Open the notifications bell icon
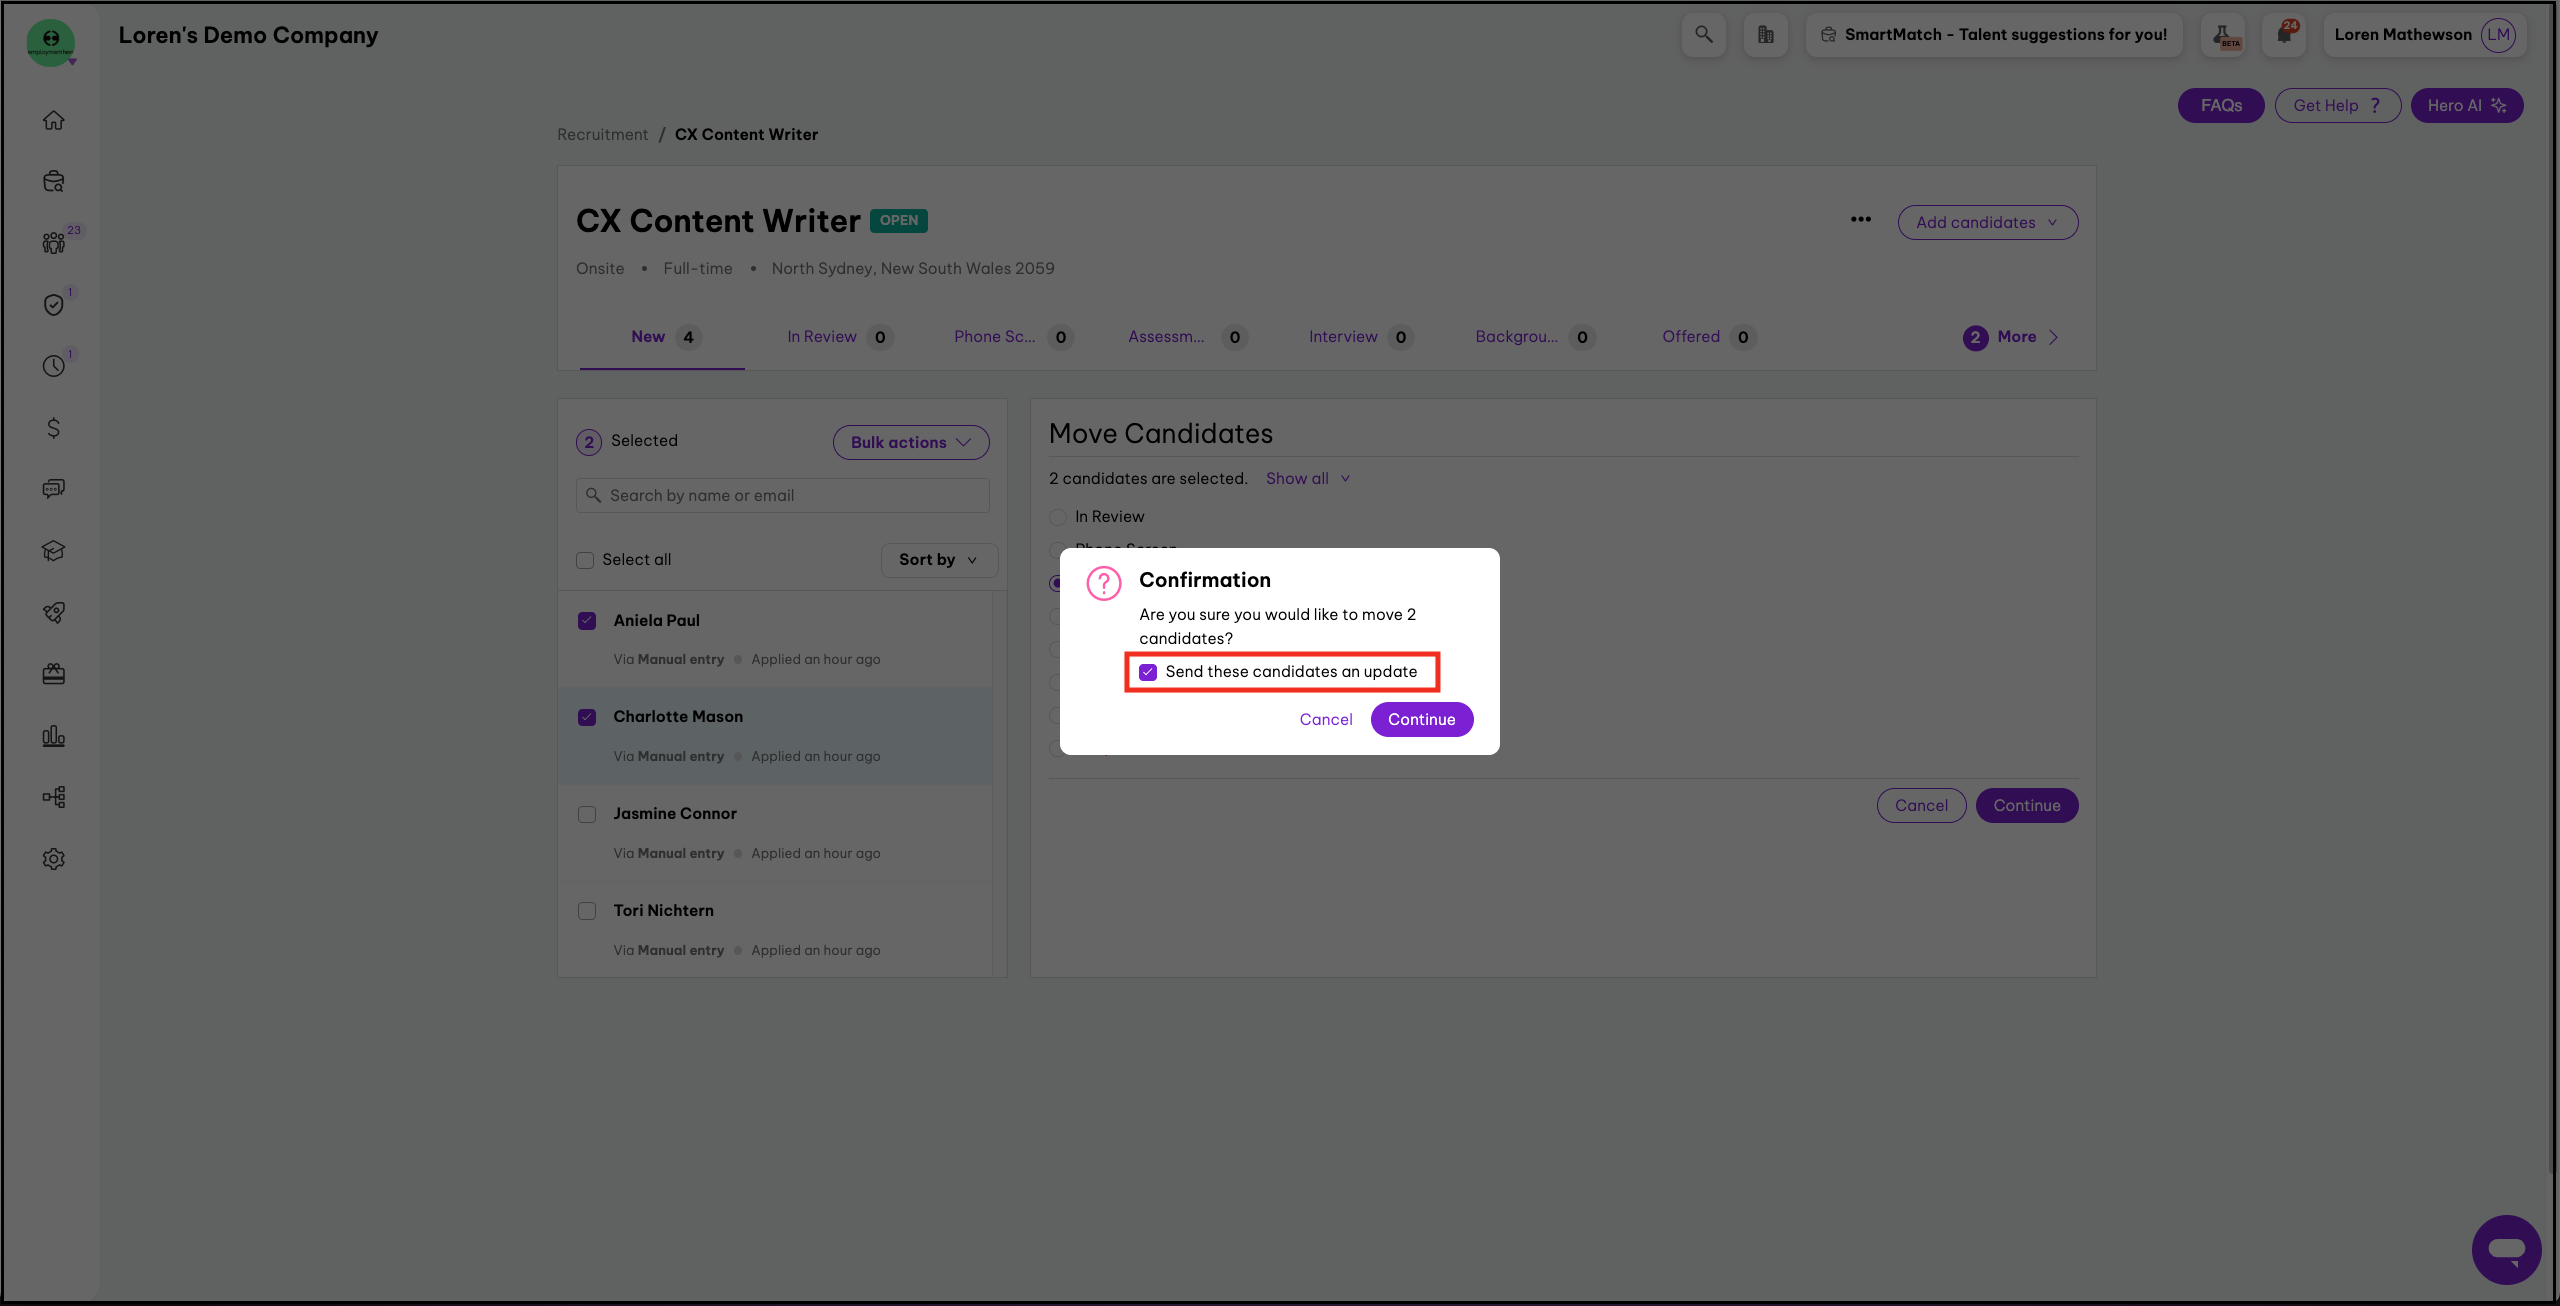Viewport: 2560px width, 1306px height. (2283, 35)
